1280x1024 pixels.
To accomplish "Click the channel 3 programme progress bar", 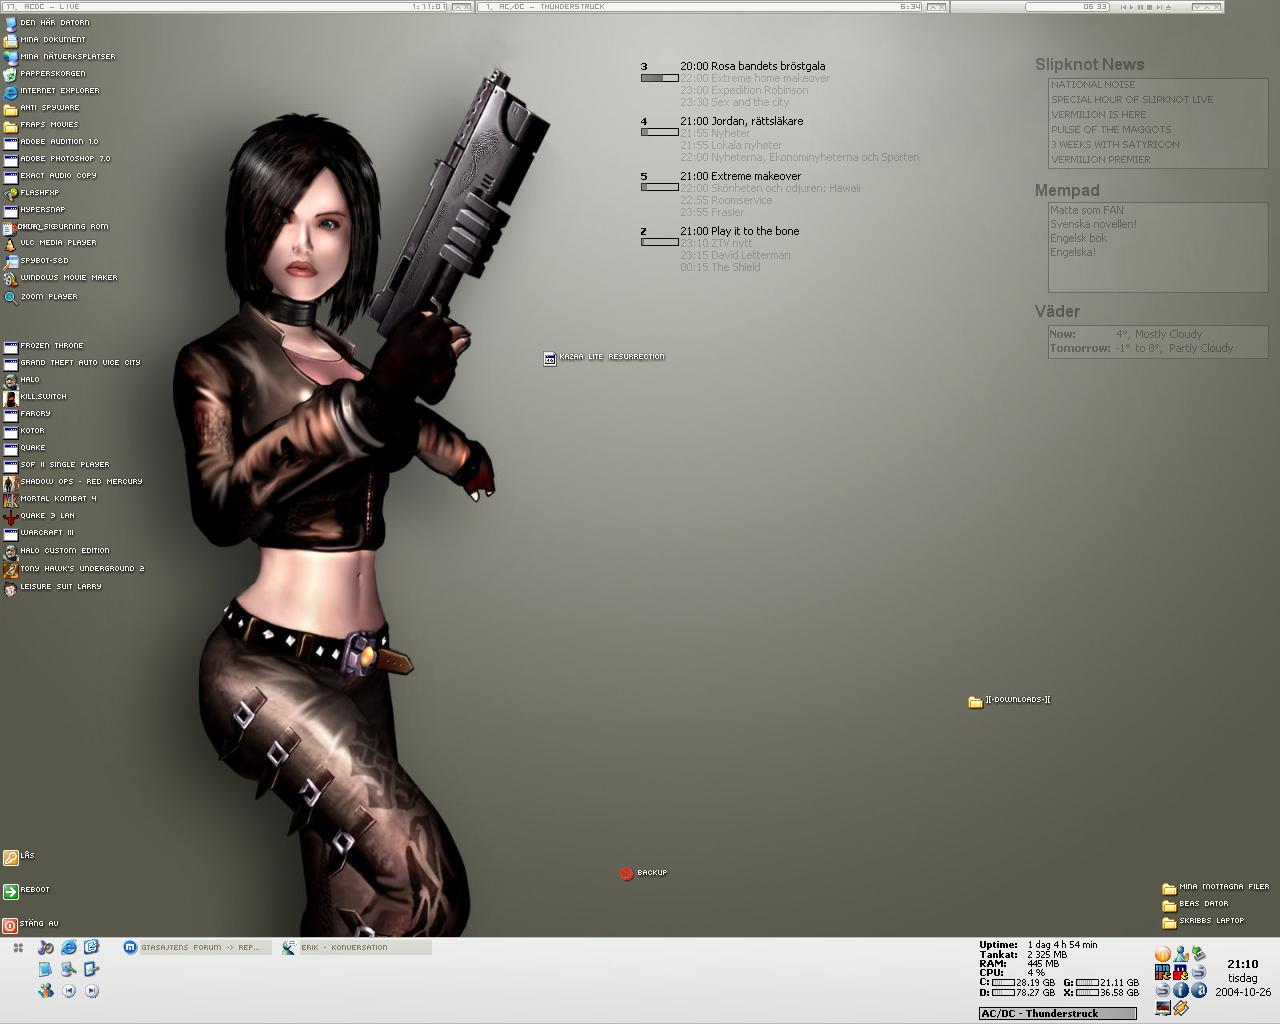I will [660, 78].
